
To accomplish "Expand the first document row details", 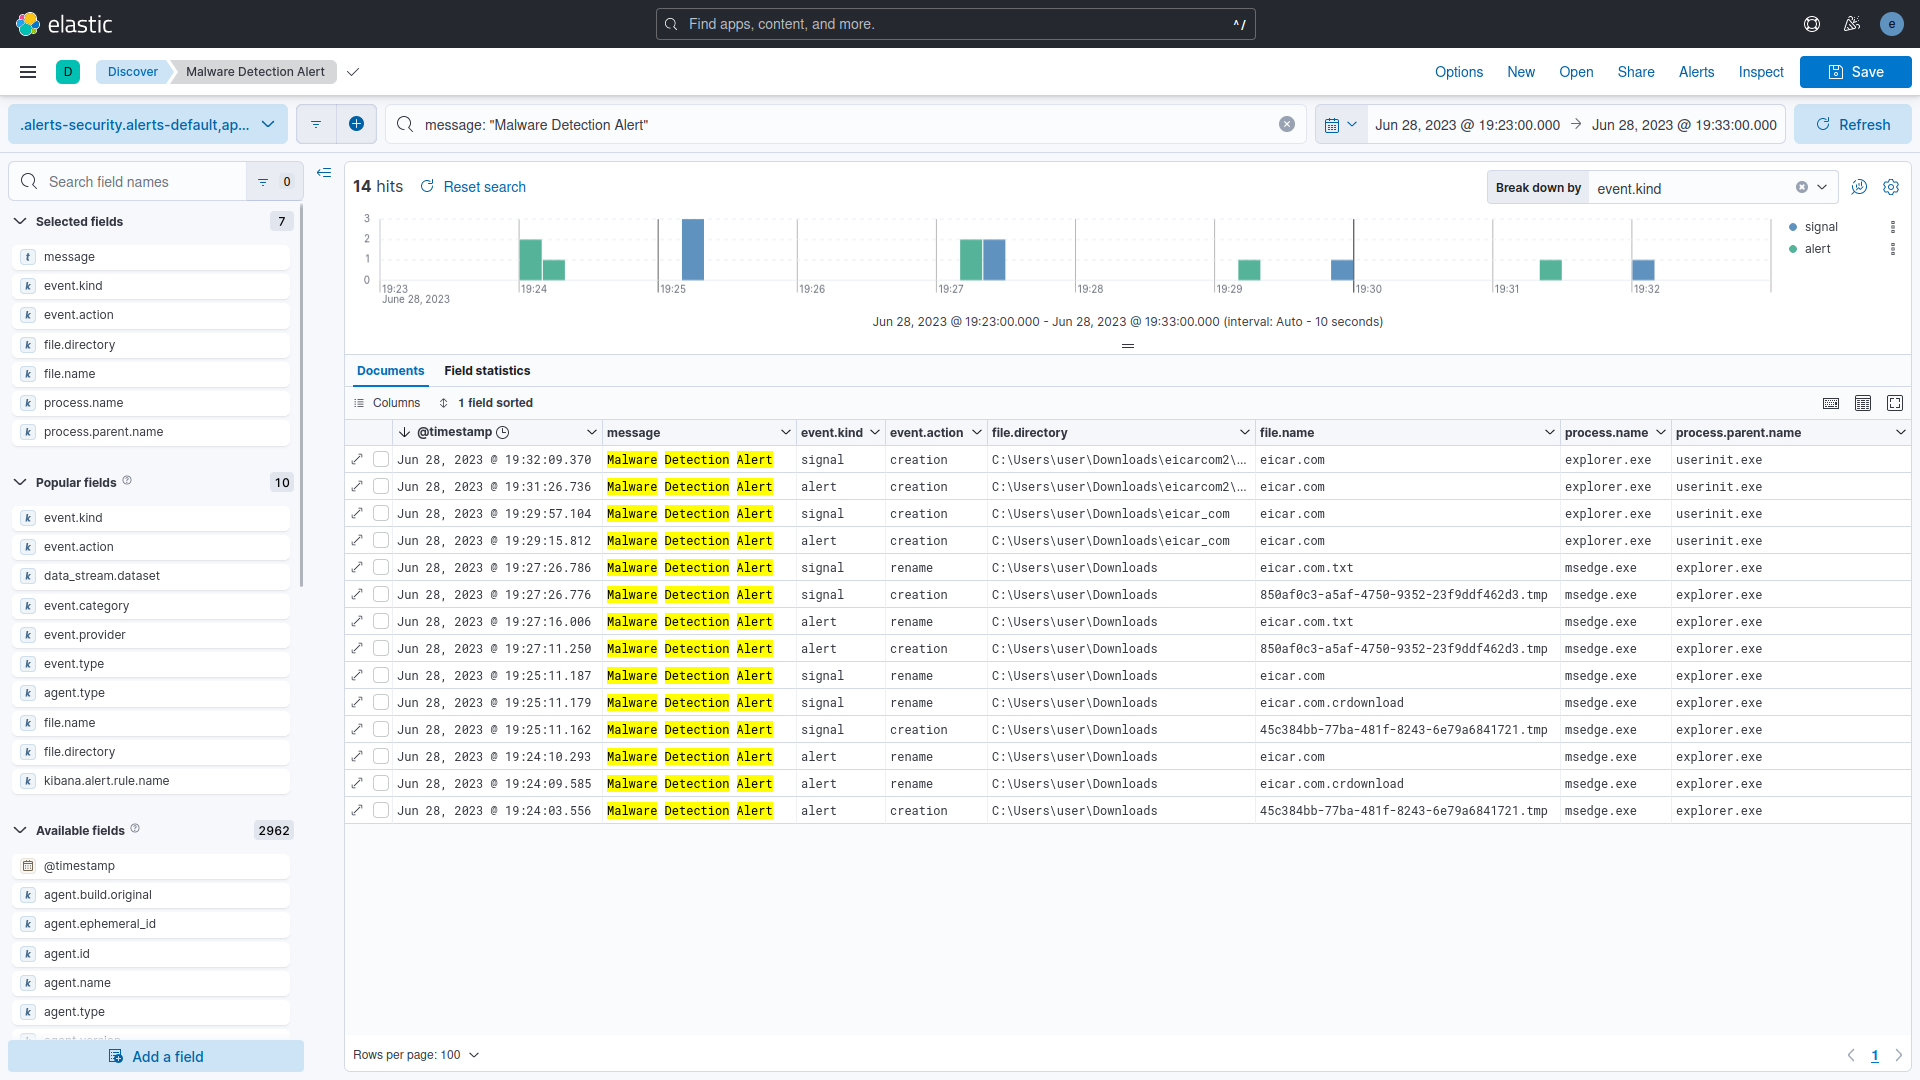I will tap(357, 460).
